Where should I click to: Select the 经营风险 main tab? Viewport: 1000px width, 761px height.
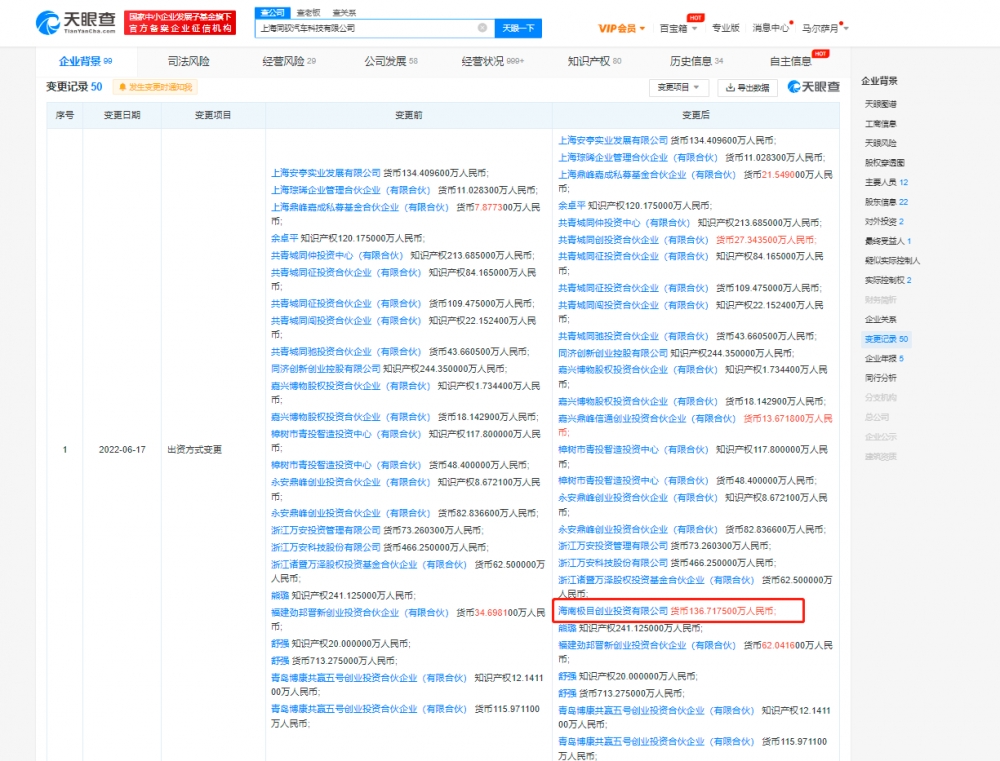click(289, 61)
